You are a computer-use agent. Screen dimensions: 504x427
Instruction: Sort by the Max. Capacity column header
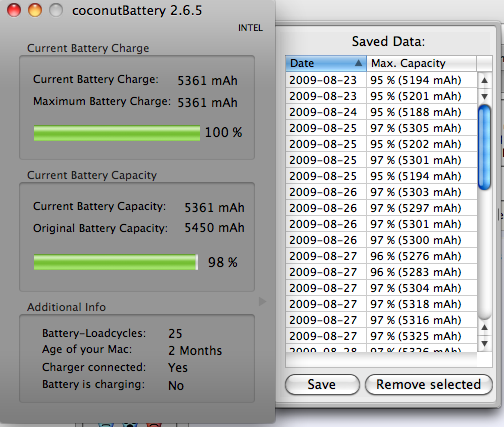point(422,63)
